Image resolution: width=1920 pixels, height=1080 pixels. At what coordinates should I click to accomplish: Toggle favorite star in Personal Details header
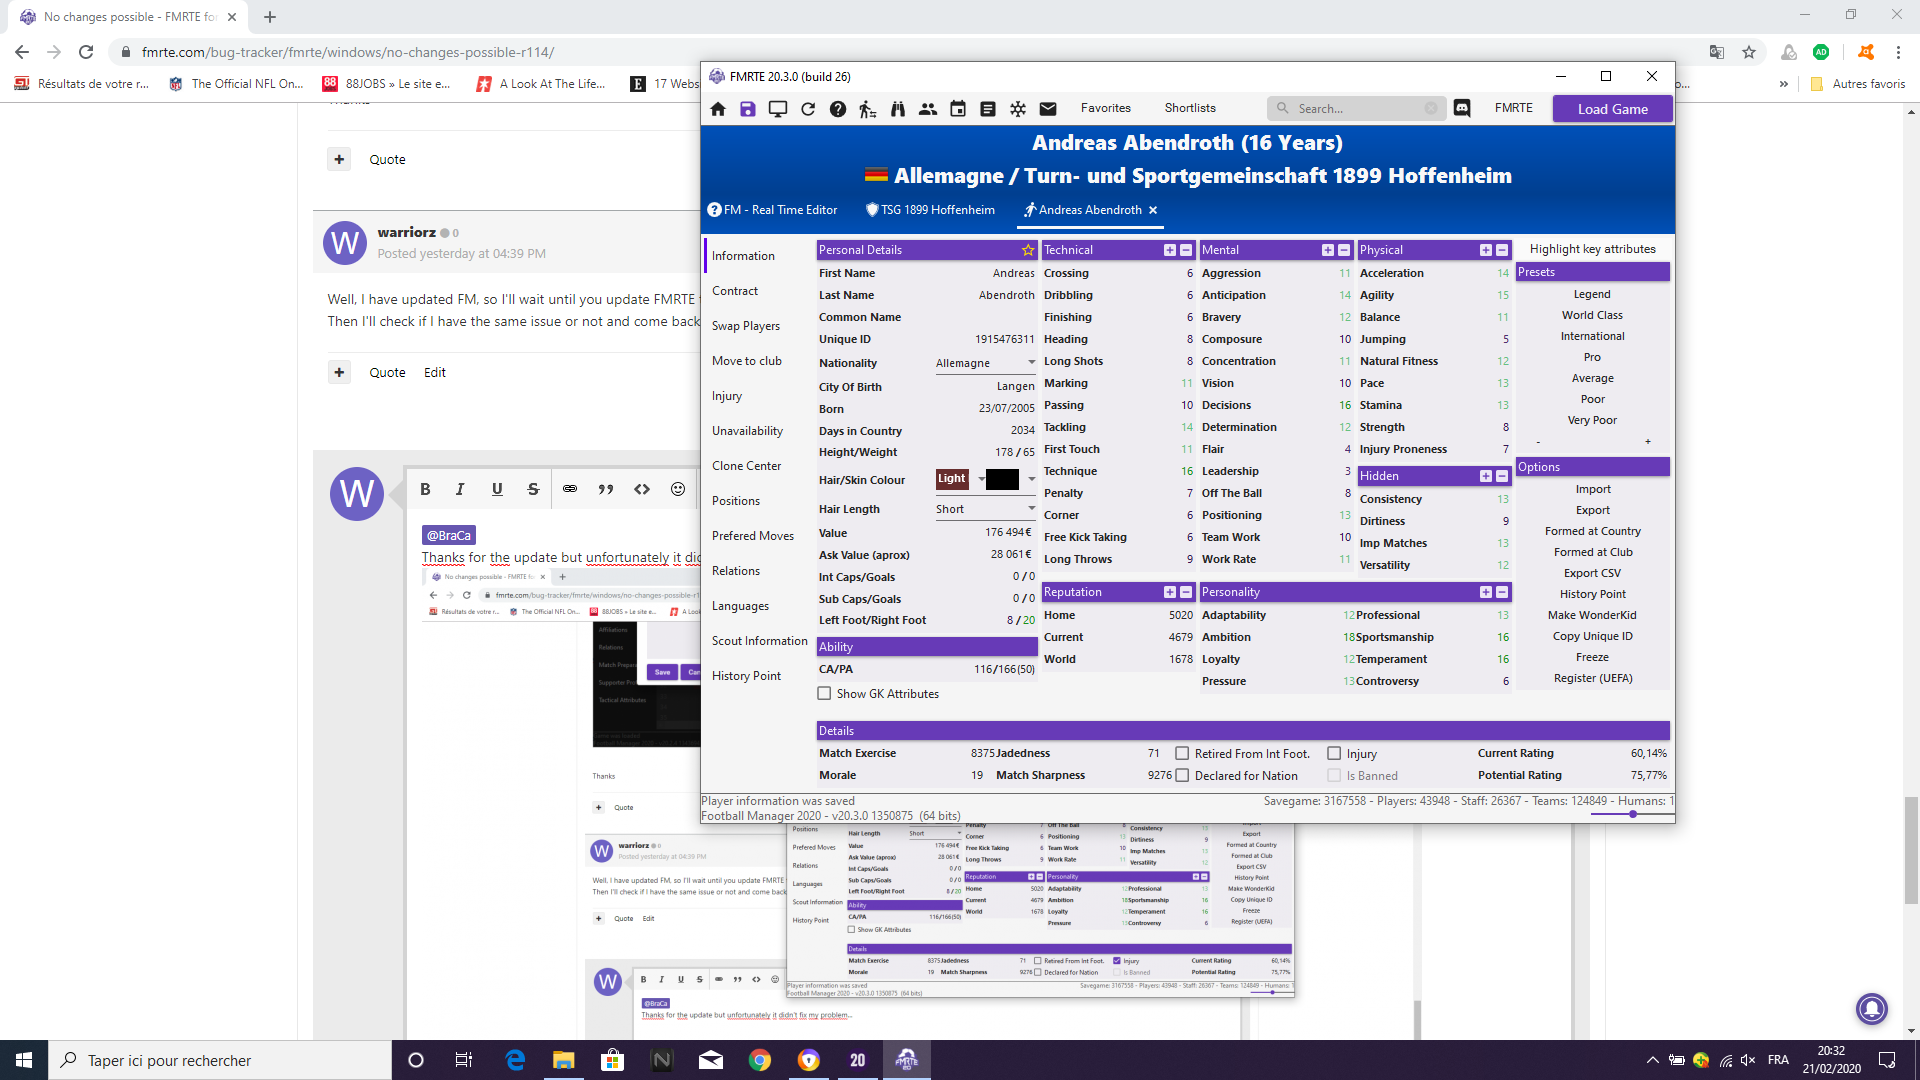1028,250
